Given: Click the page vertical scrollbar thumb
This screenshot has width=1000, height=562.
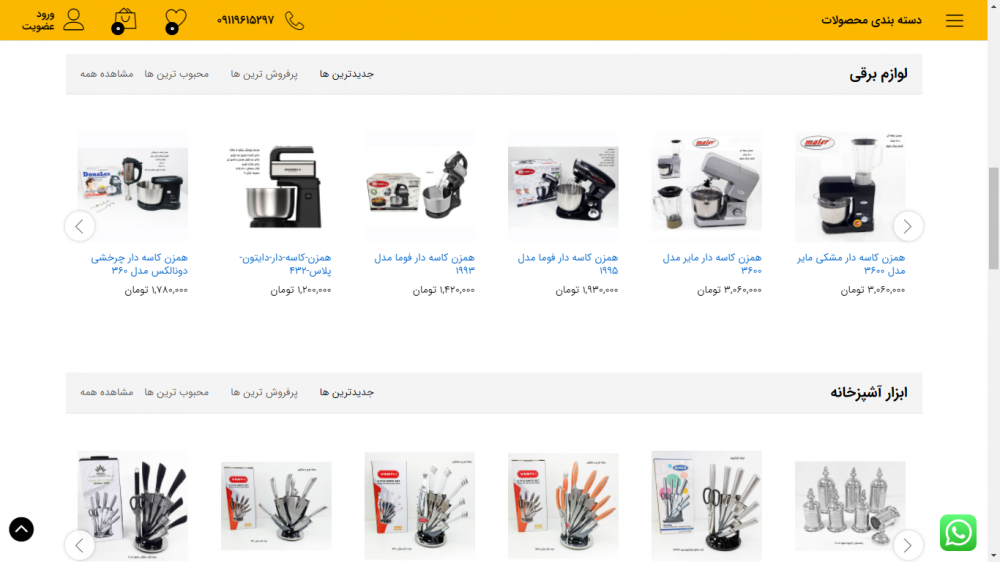Looking at the screenshot, I should point(994,218).
